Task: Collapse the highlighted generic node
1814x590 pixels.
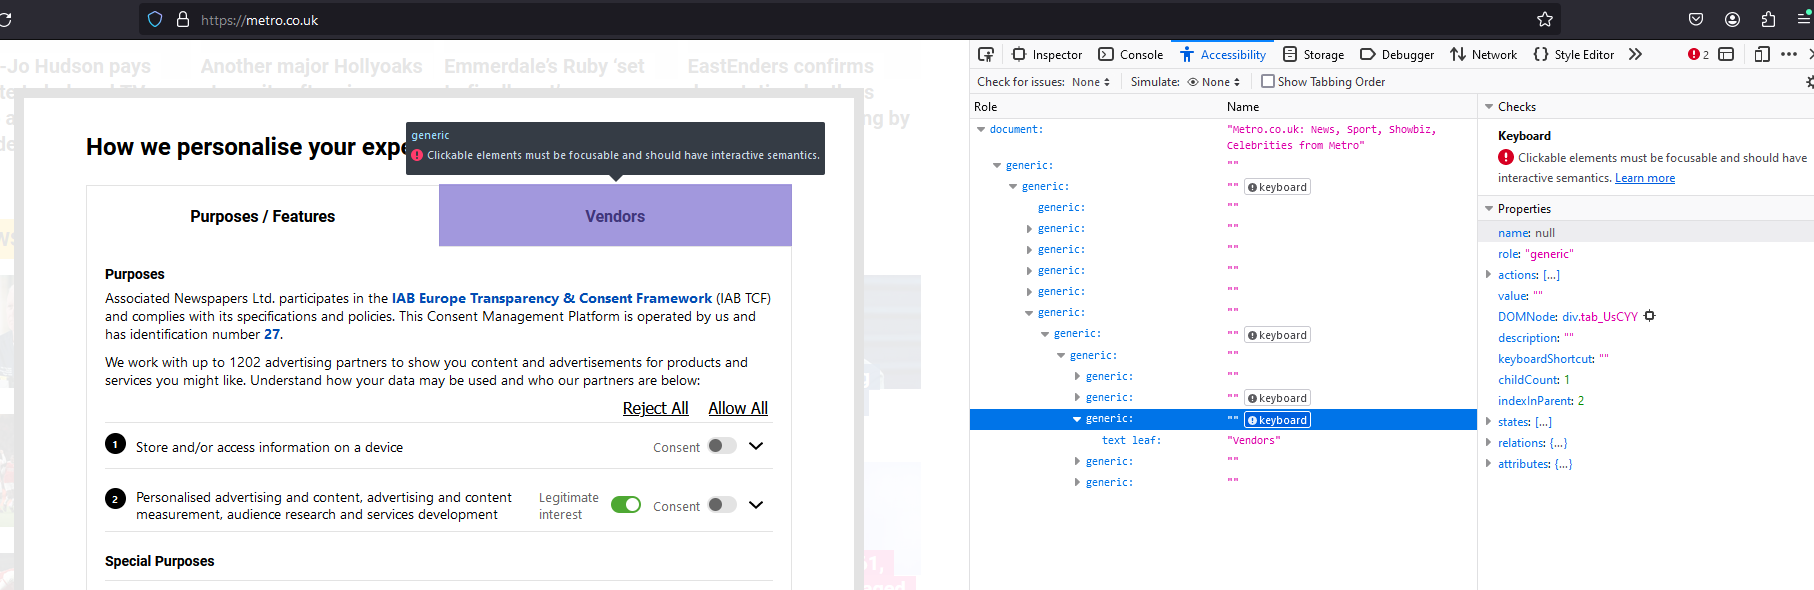Action: tap(1077, 419)
